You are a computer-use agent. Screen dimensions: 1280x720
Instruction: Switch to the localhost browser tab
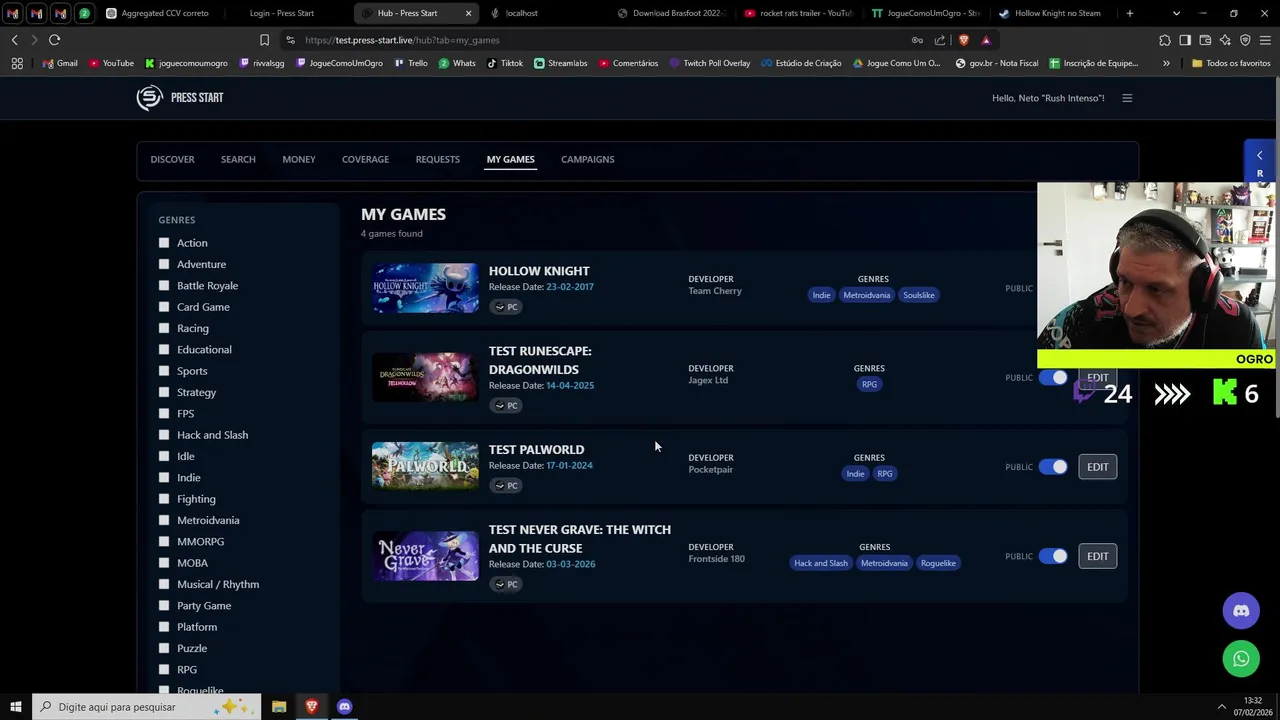(521, 13)
